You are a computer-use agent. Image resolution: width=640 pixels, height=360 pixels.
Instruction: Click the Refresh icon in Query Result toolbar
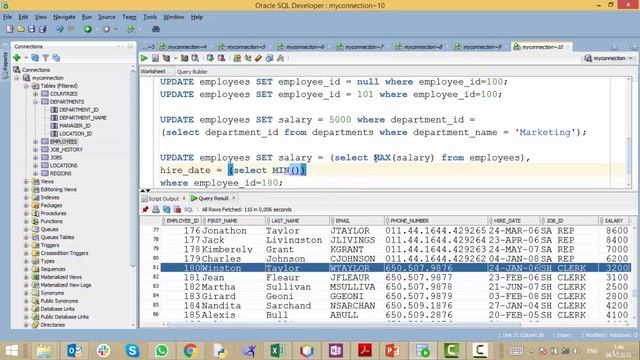(167, 209)
